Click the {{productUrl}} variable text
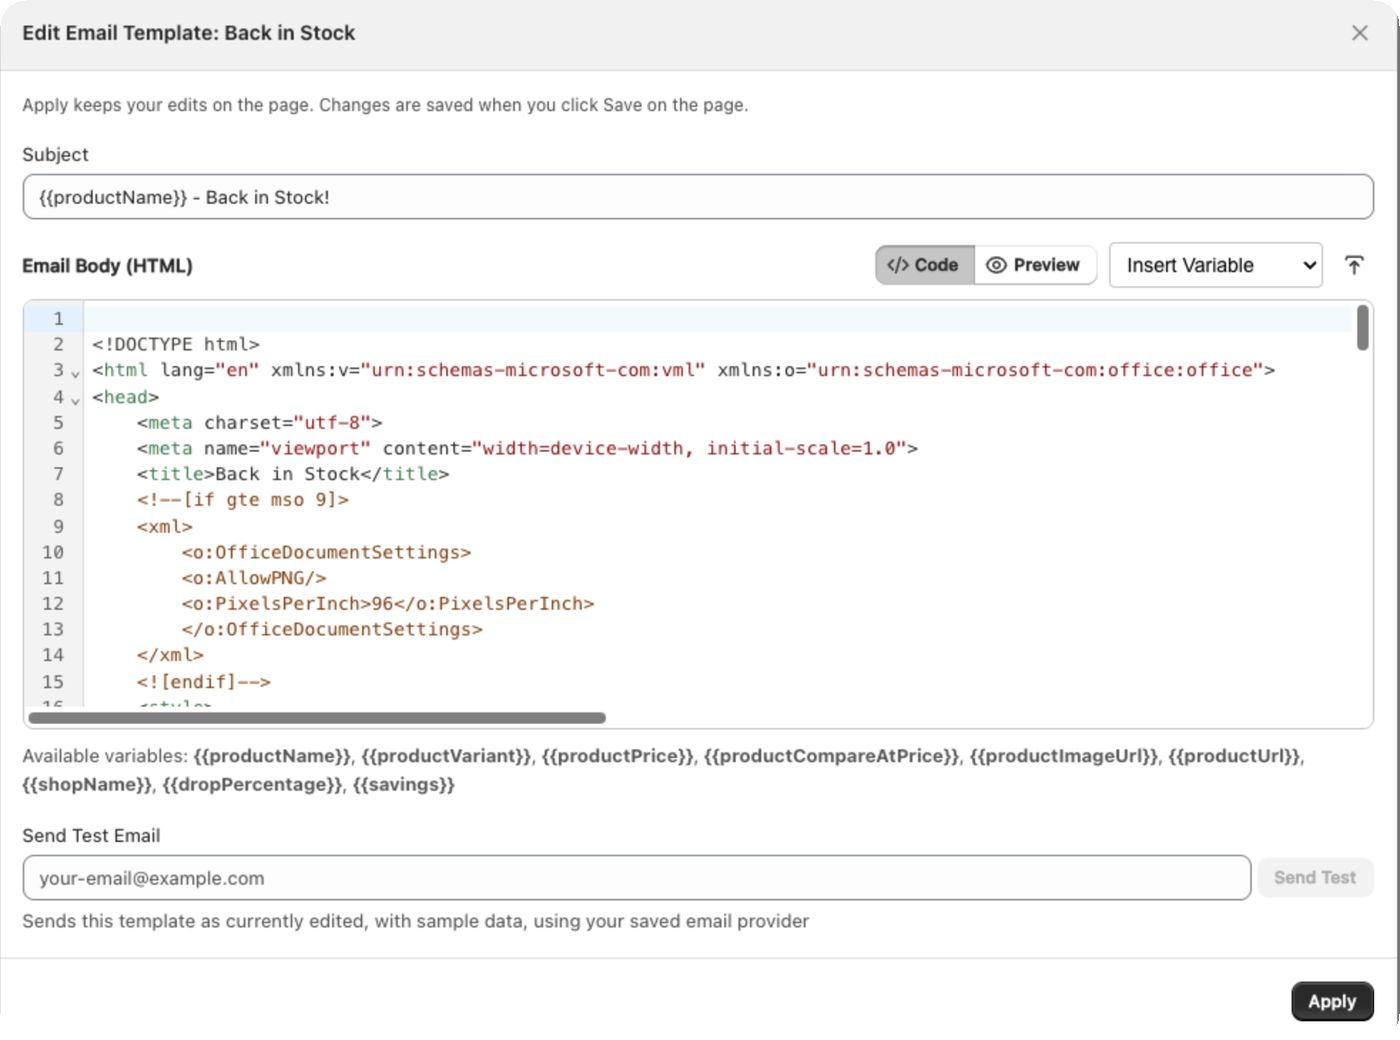Image resolution: width=1400 pixels, height=1040 pixels. coord(1234,756)
